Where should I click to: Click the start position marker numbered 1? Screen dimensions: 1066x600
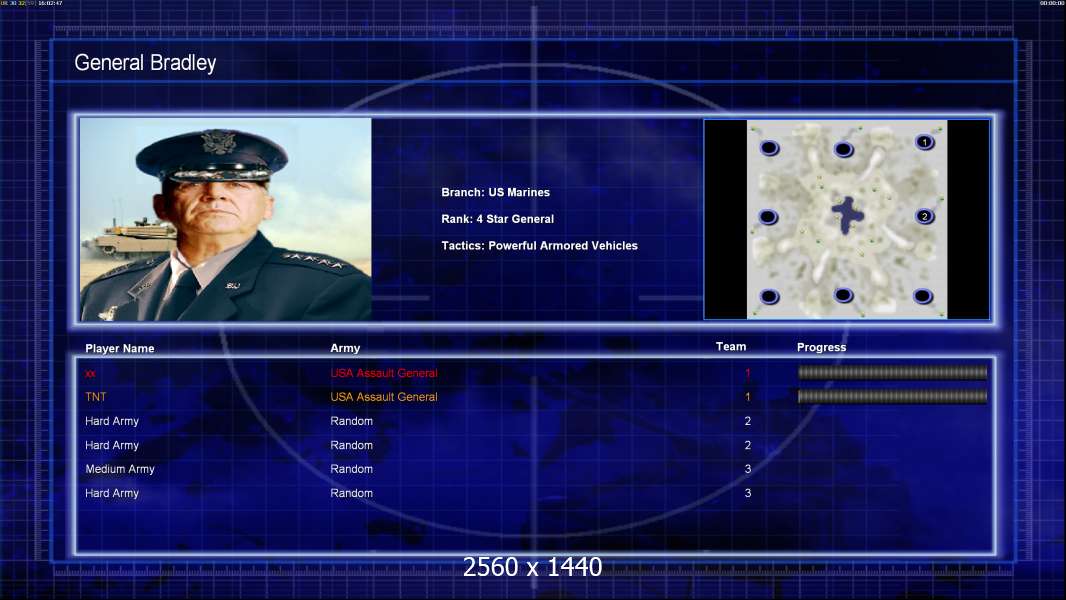[925, 142]
